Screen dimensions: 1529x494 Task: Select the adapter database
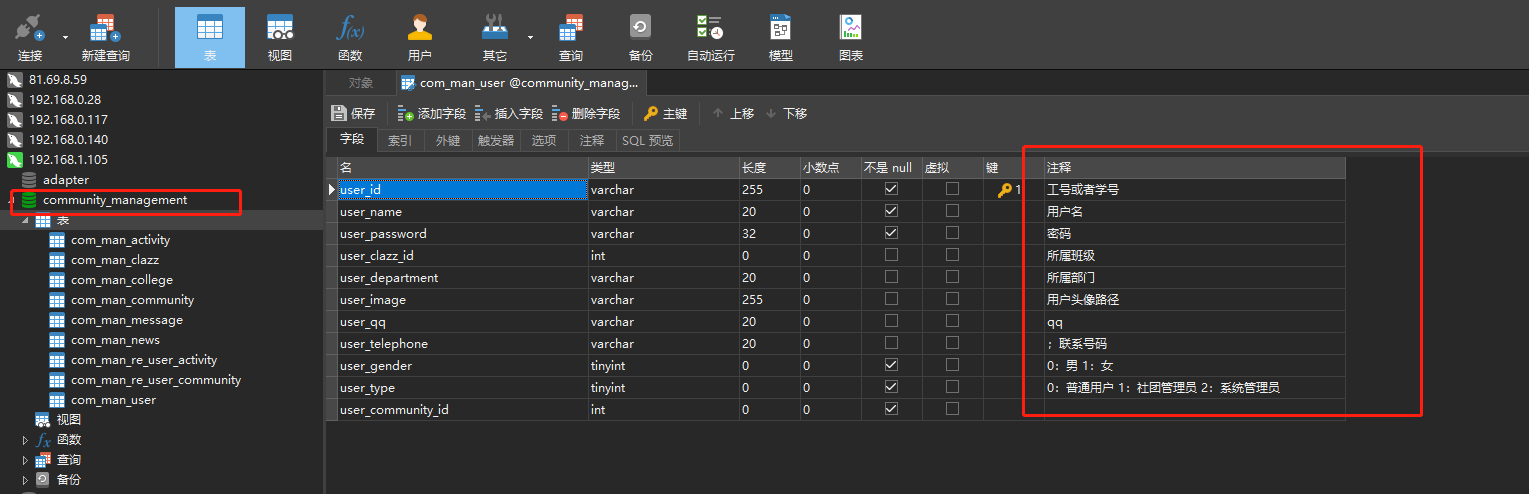(x=66, y=180)
